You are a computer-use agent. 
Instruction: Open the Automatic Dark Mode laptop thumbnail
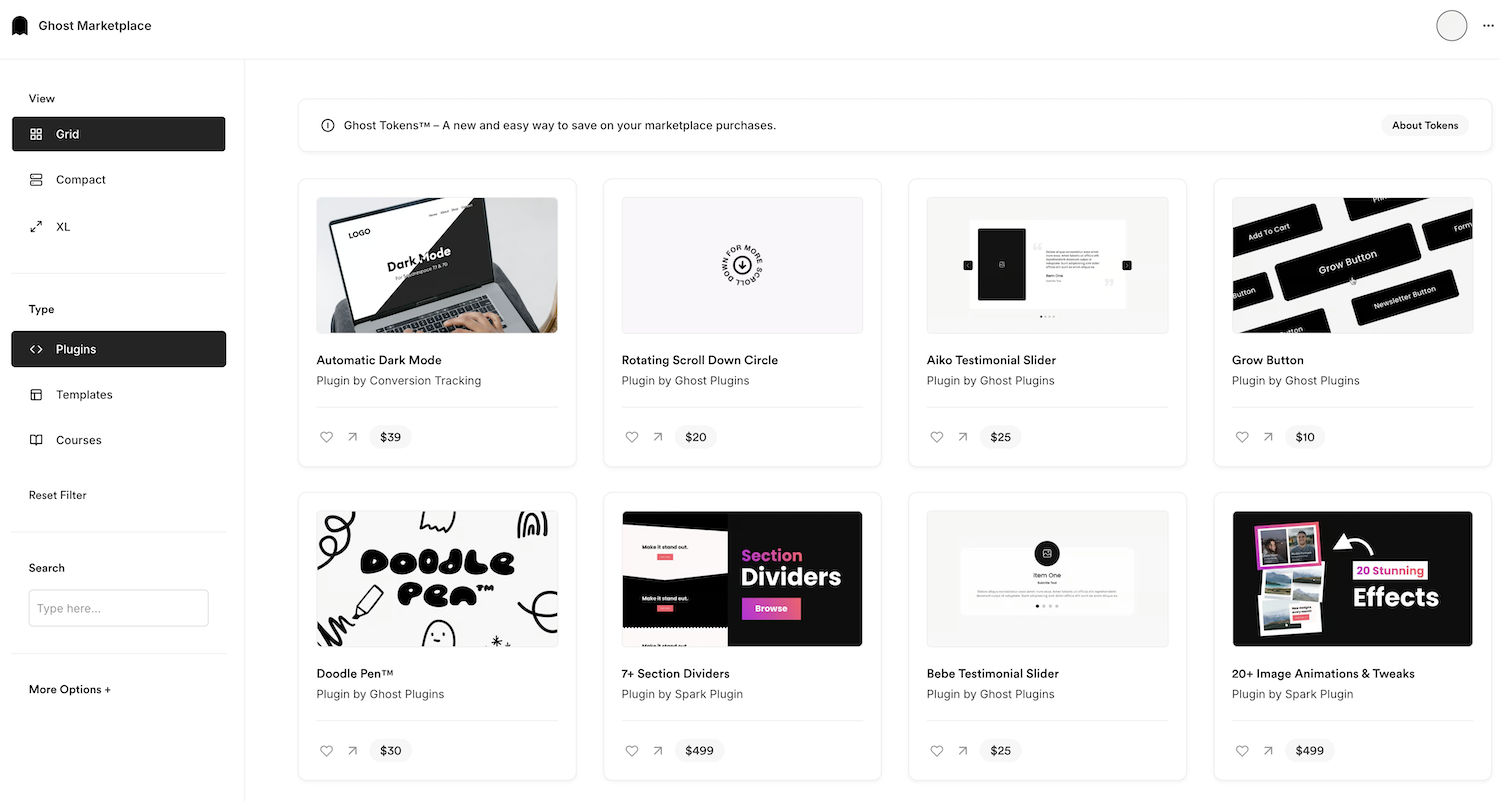pos(437,265)
